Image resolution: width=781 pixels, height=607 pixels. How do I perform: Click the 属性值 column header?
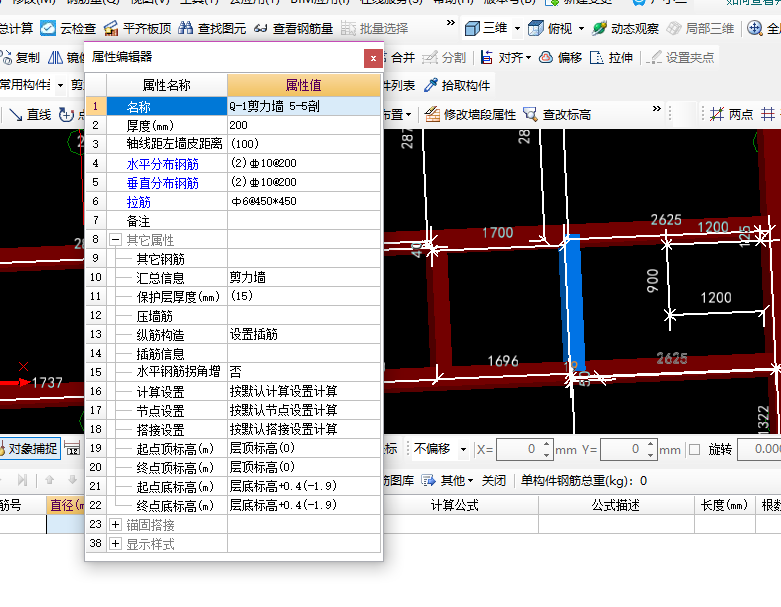click(304, 85)
